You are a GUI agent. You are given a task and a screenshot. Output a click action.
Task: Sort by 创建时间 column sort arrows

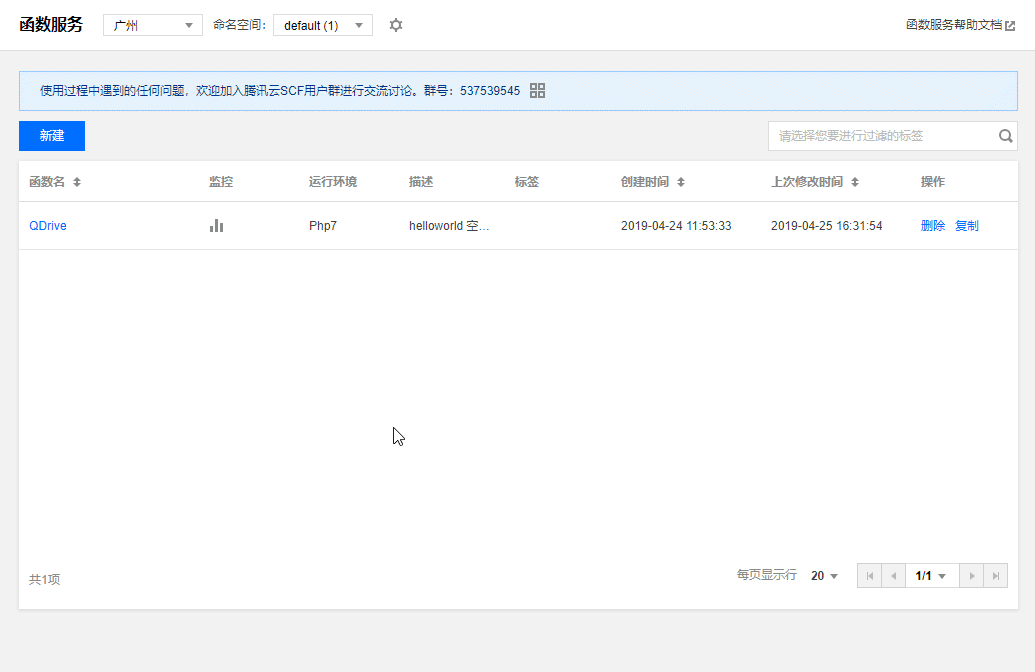[680, 182]
